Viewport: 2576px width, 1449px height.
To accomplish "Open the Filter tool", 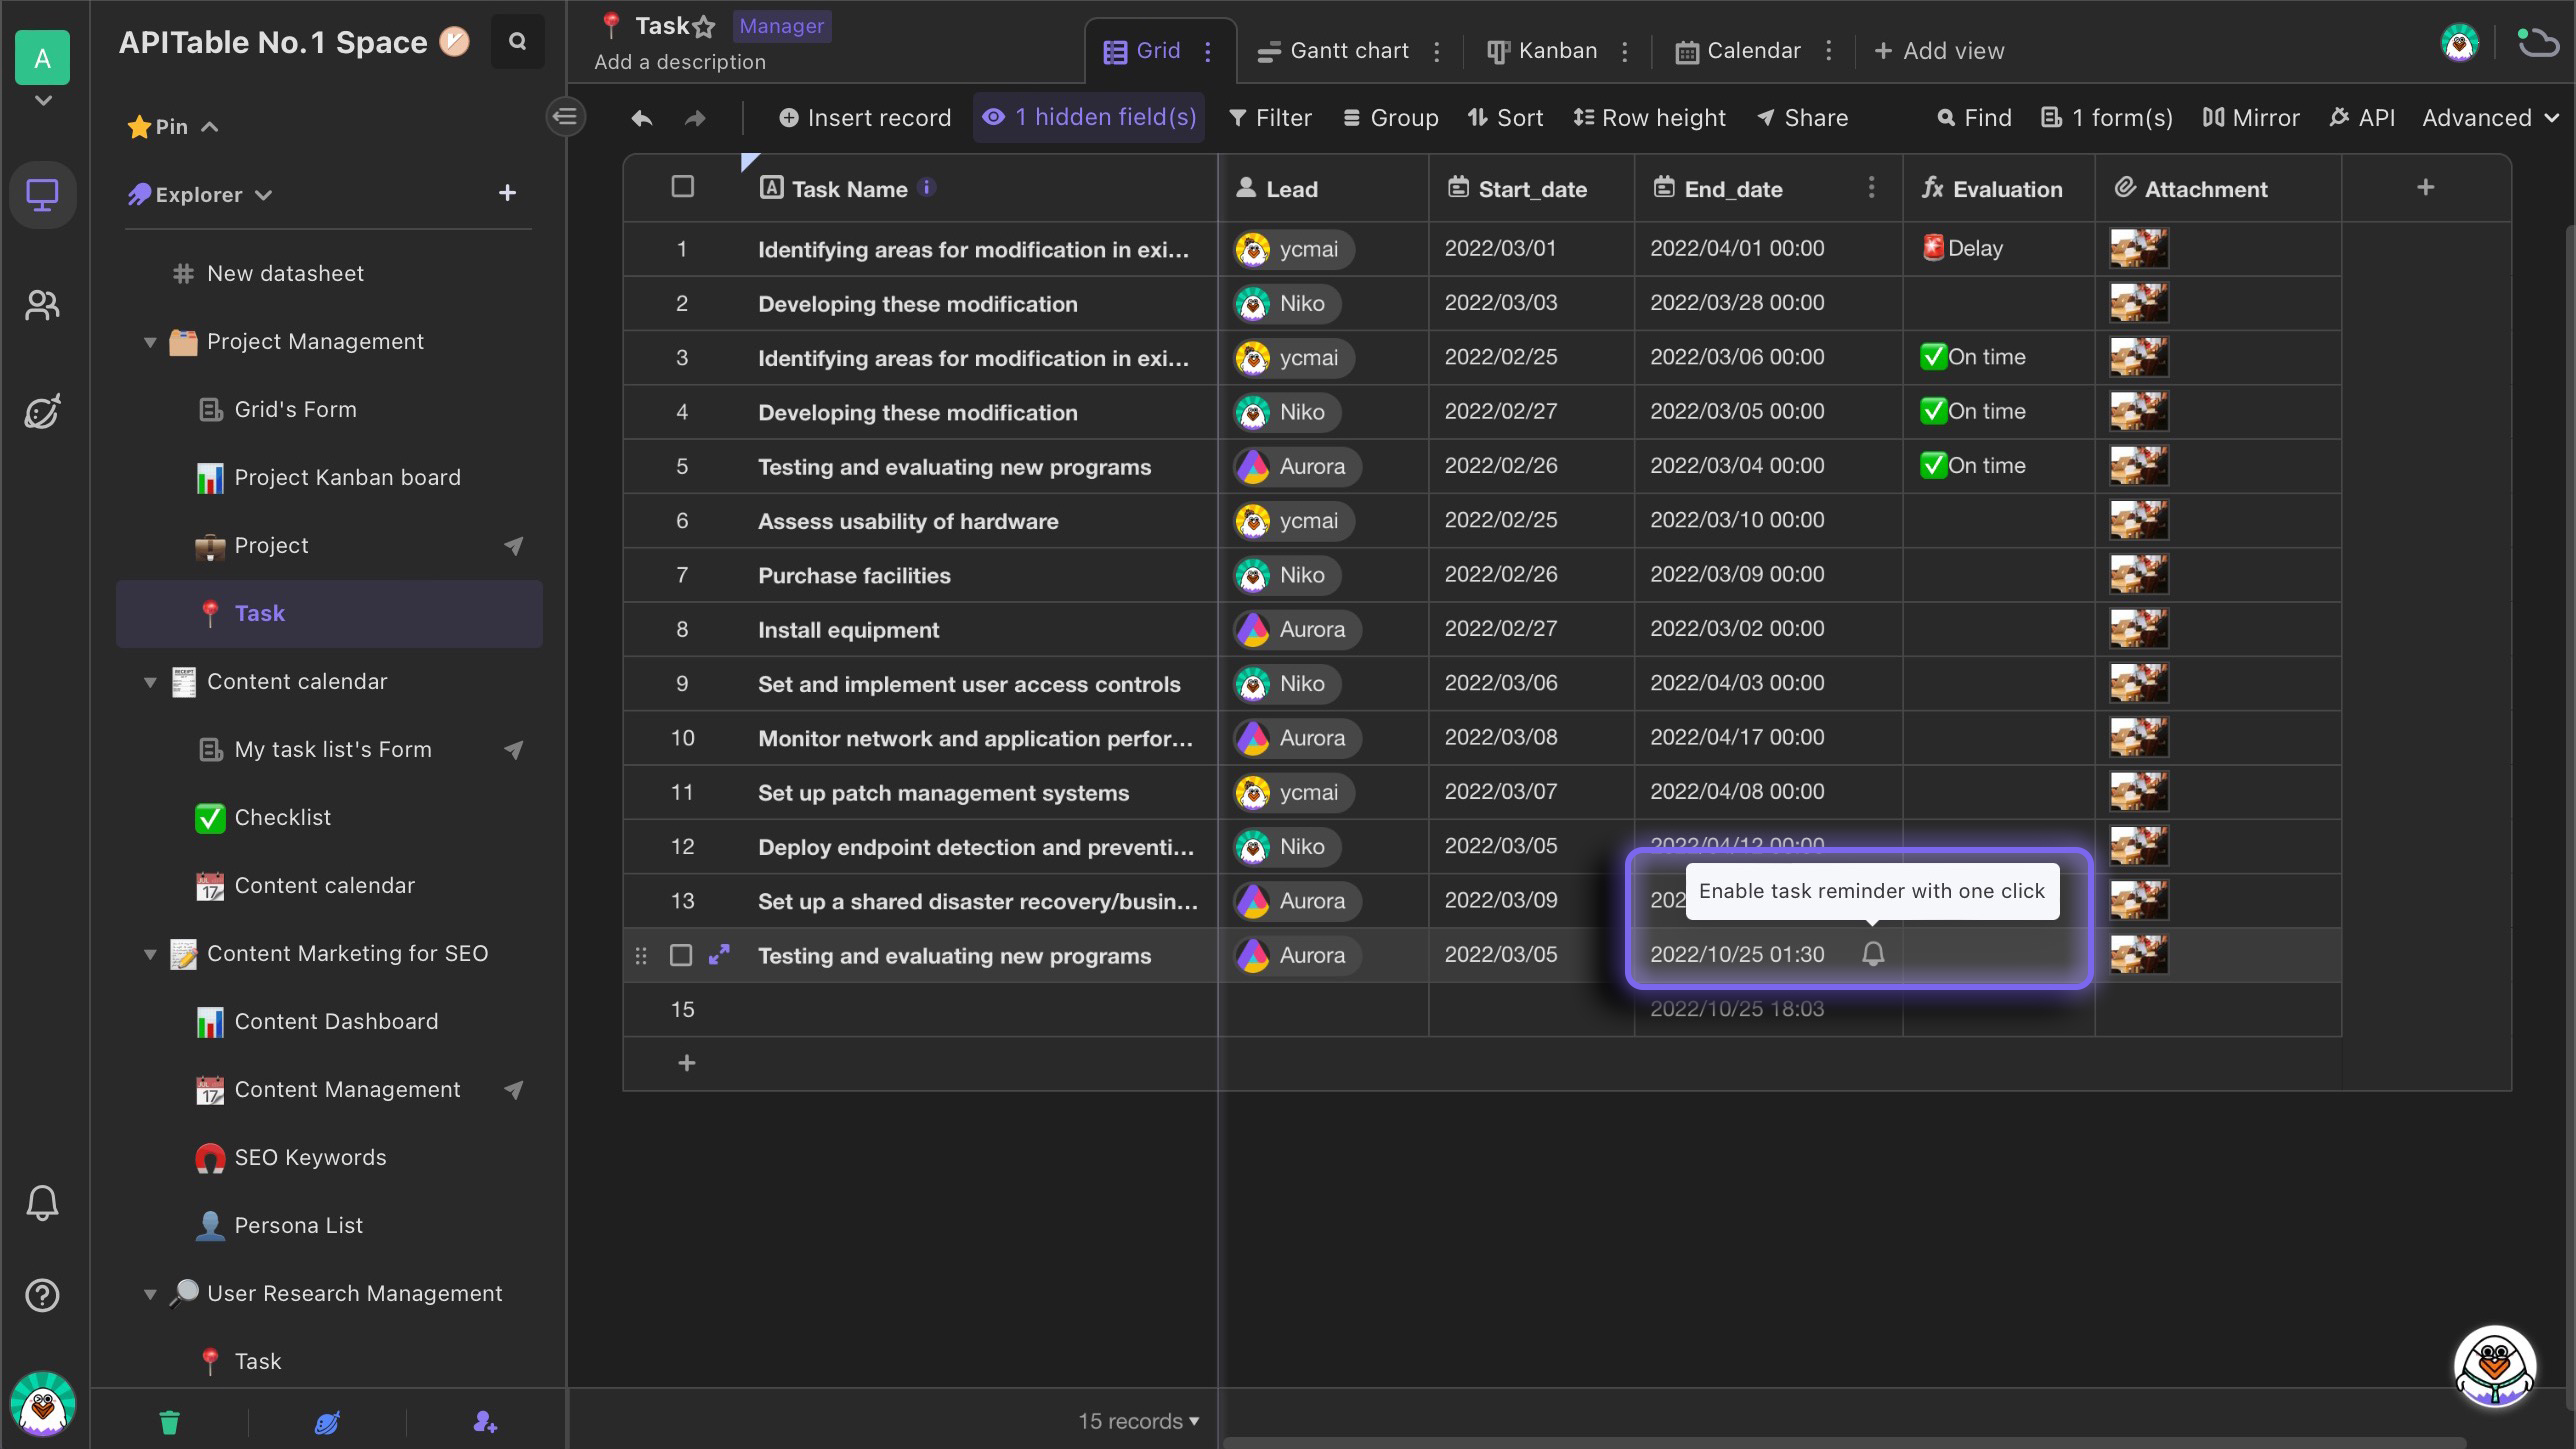I will (1270, 118).
